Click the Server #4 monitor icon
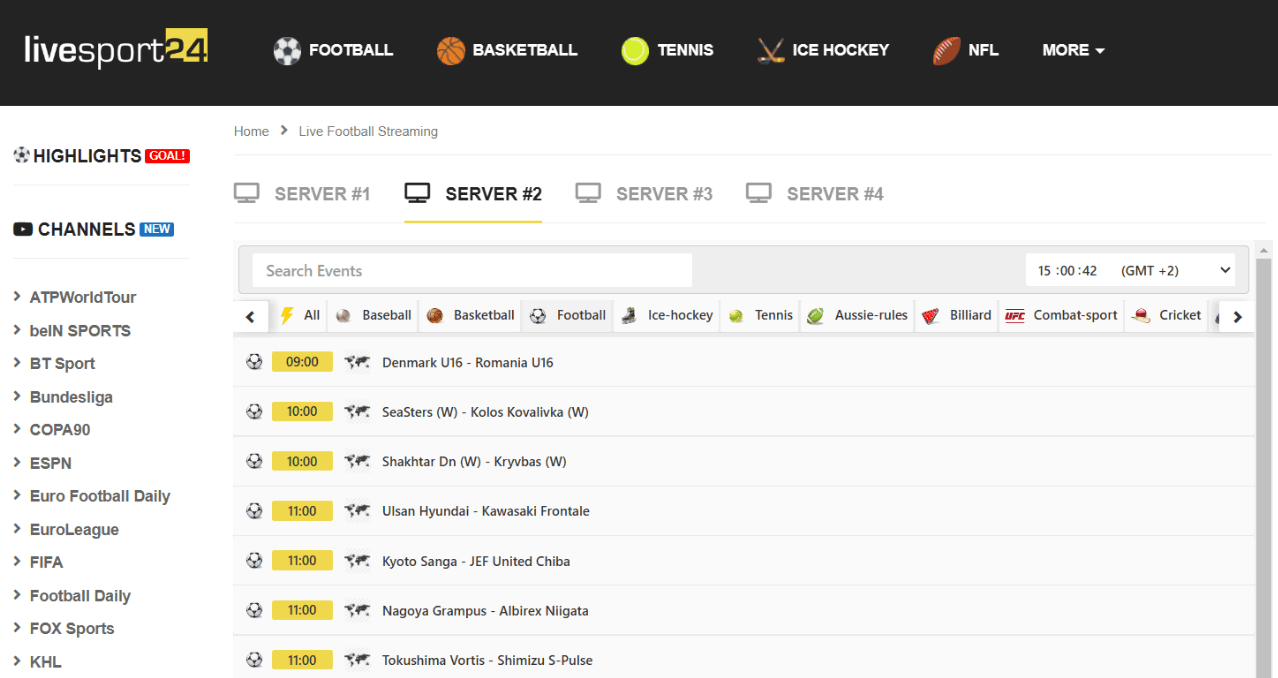The width and height of the screenshot is (1278, 678). 759,193
